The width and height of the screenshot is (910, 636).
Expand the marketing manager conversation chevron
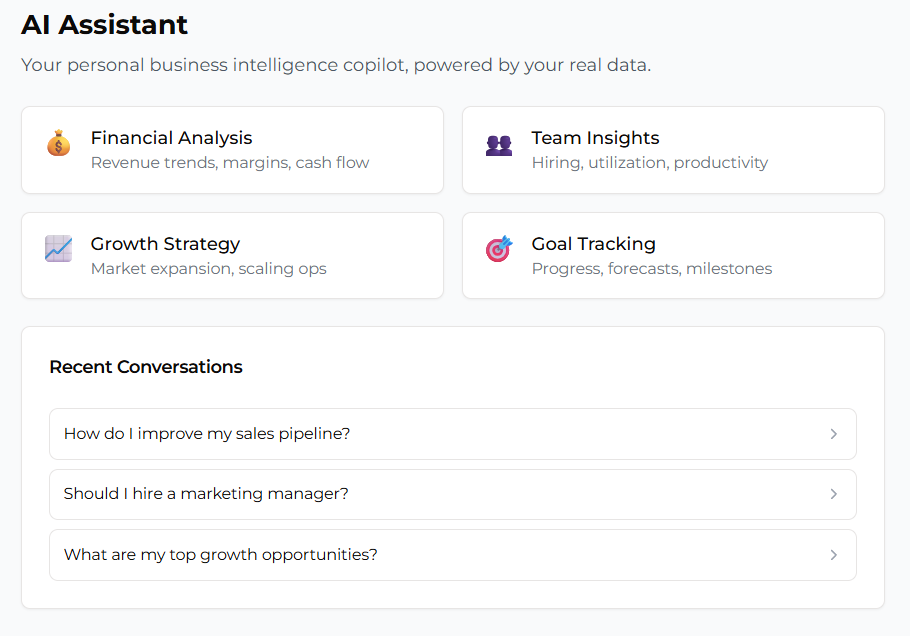[833, 494]
